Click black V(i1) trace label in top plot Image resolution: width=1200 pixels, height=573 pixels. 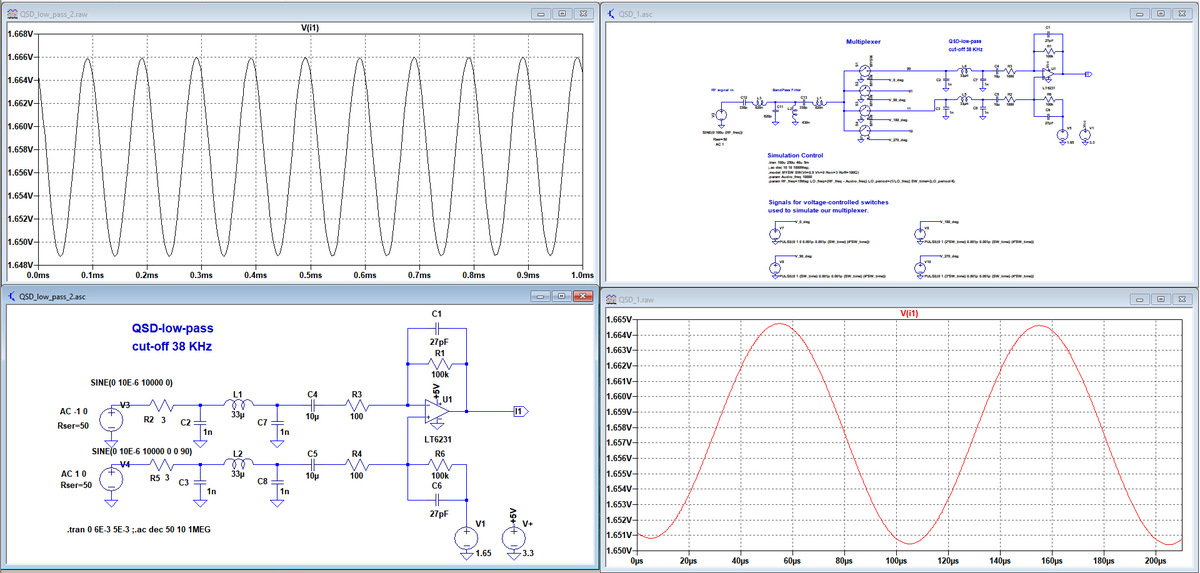309,26
